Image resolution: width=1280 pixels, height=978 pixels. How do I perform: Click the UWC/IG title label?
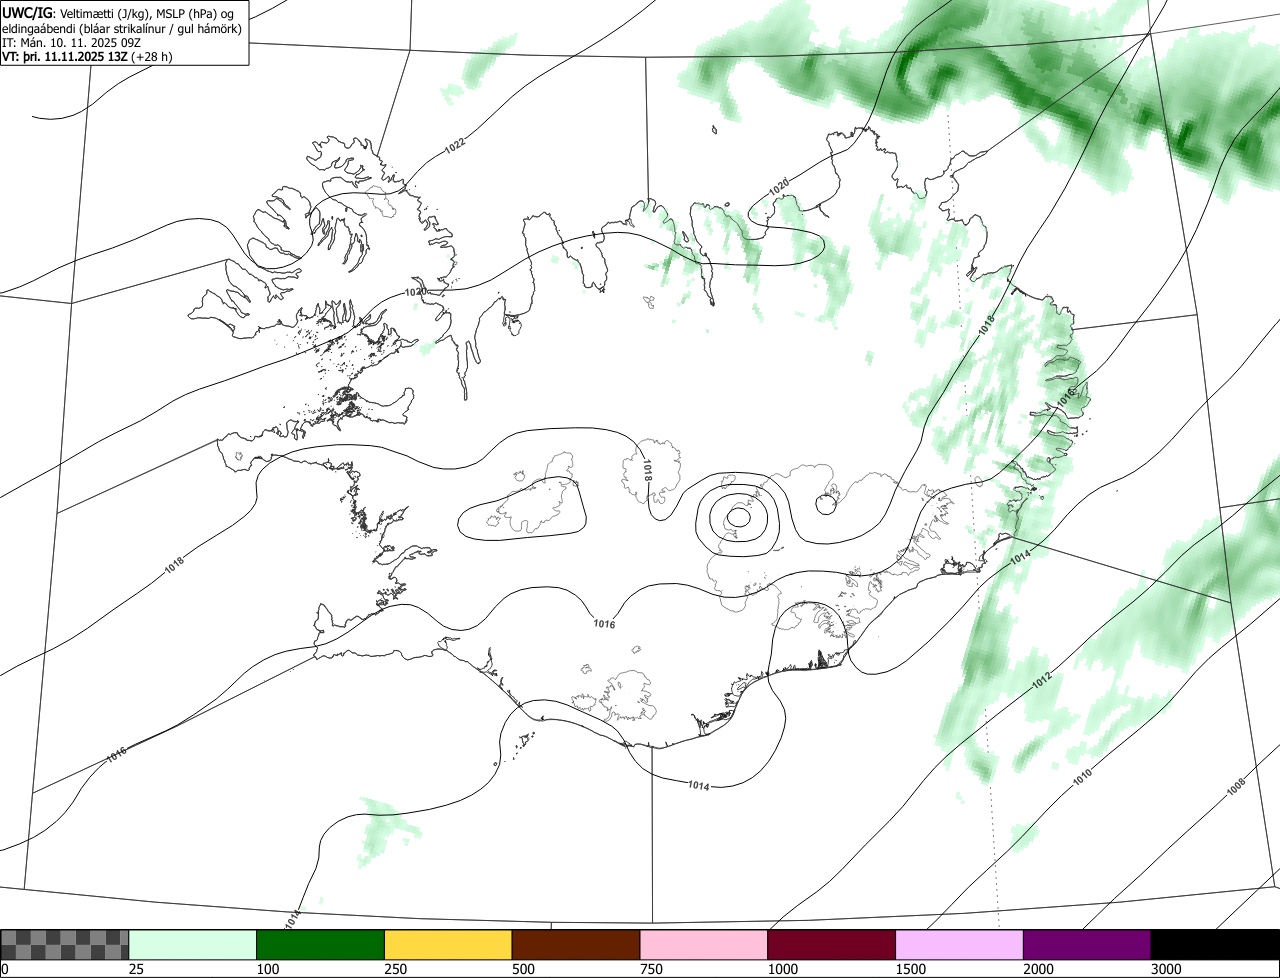[27, 13]
